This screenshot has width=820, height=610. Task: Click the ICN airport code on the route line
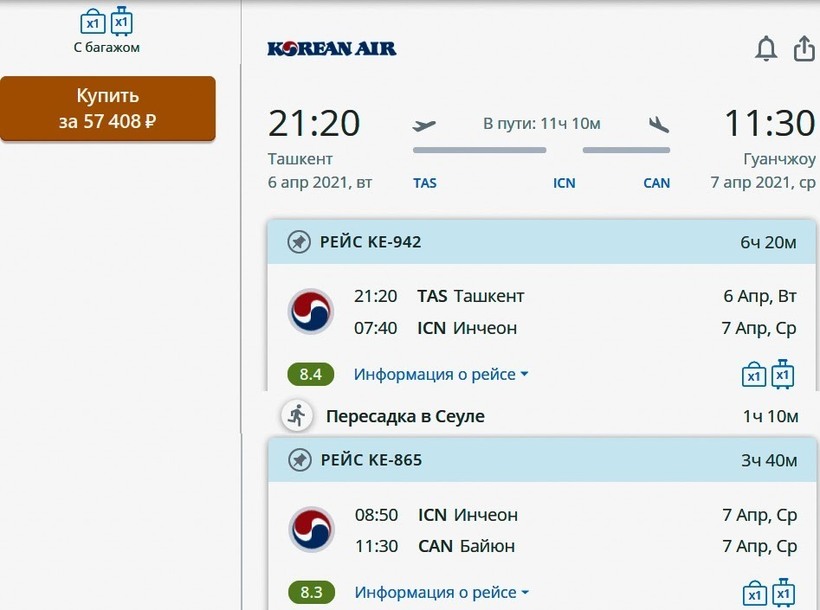tap(564, 183)
